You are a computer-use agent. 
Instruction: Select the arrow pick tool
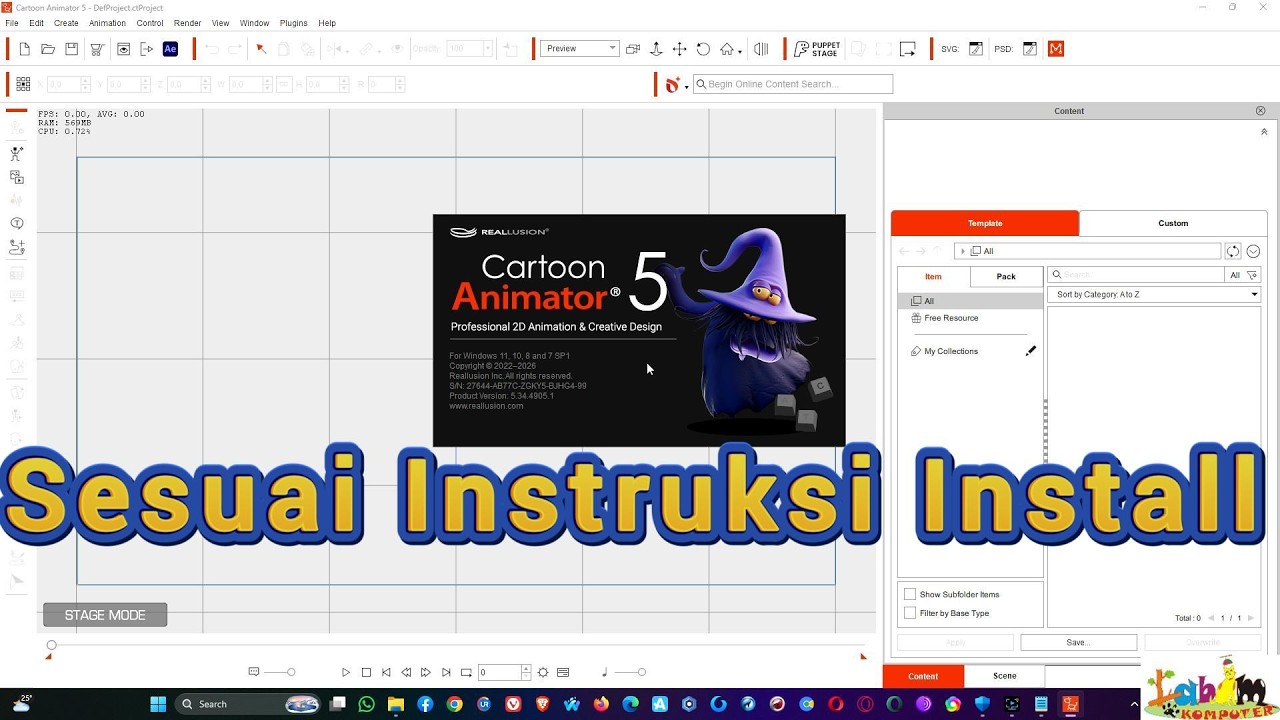point(261,49)
